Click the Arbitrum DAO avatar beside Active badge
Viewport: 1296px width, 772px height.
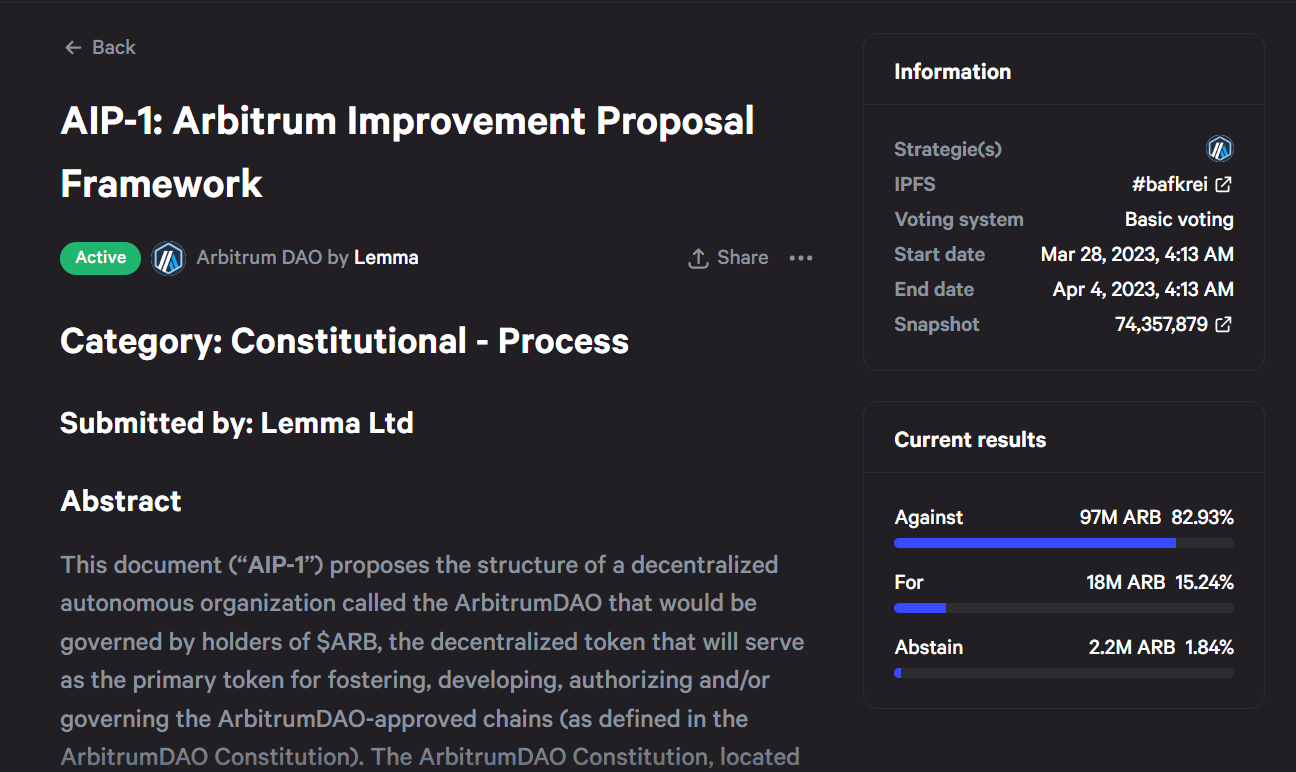168,258
